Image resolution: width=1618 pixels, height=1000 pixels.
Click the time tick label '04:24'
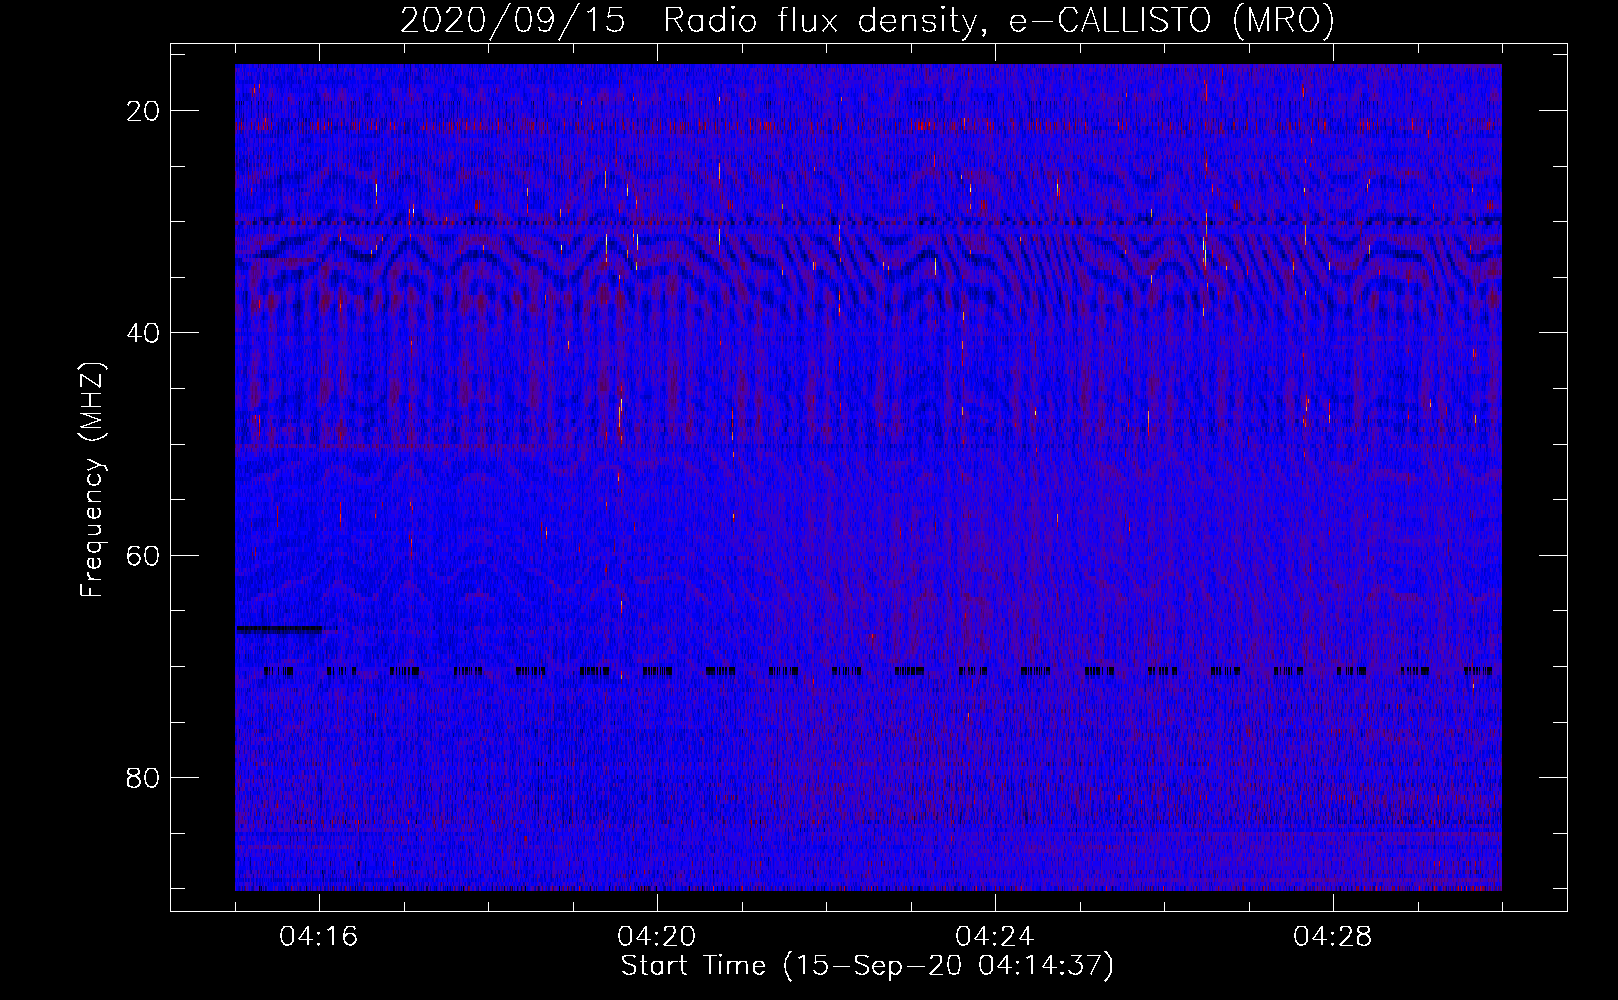pos(995,937)
